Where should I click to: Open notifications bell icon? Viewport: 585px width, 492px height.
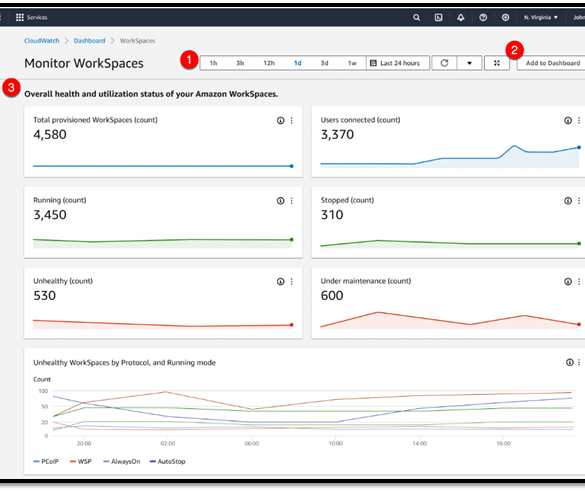461,18
